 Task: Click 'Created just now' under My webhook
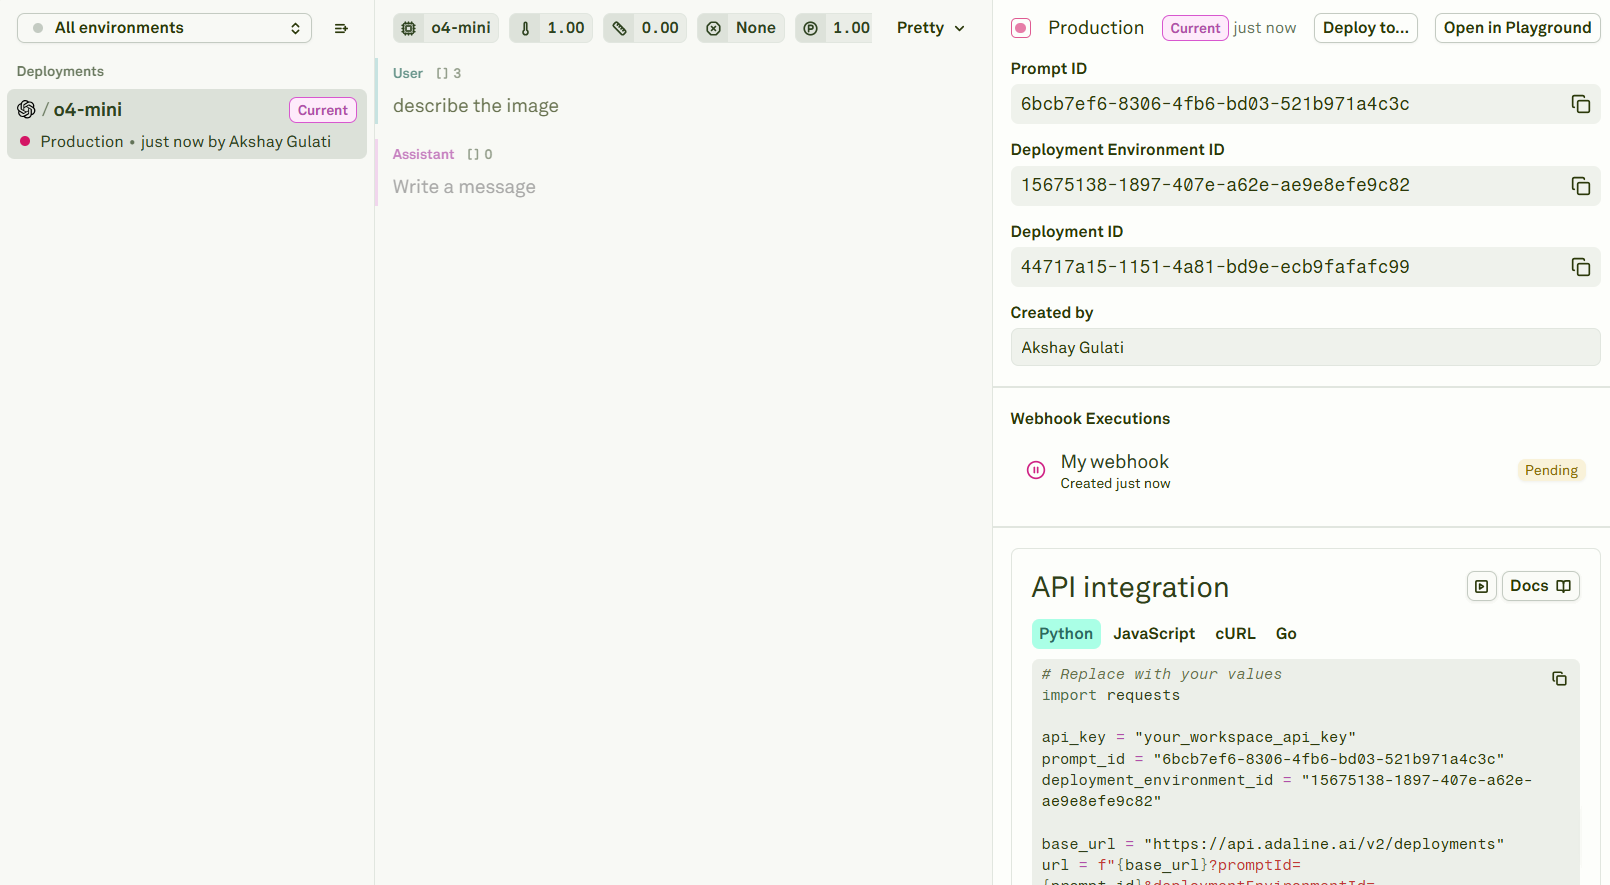coord(1115,484)
